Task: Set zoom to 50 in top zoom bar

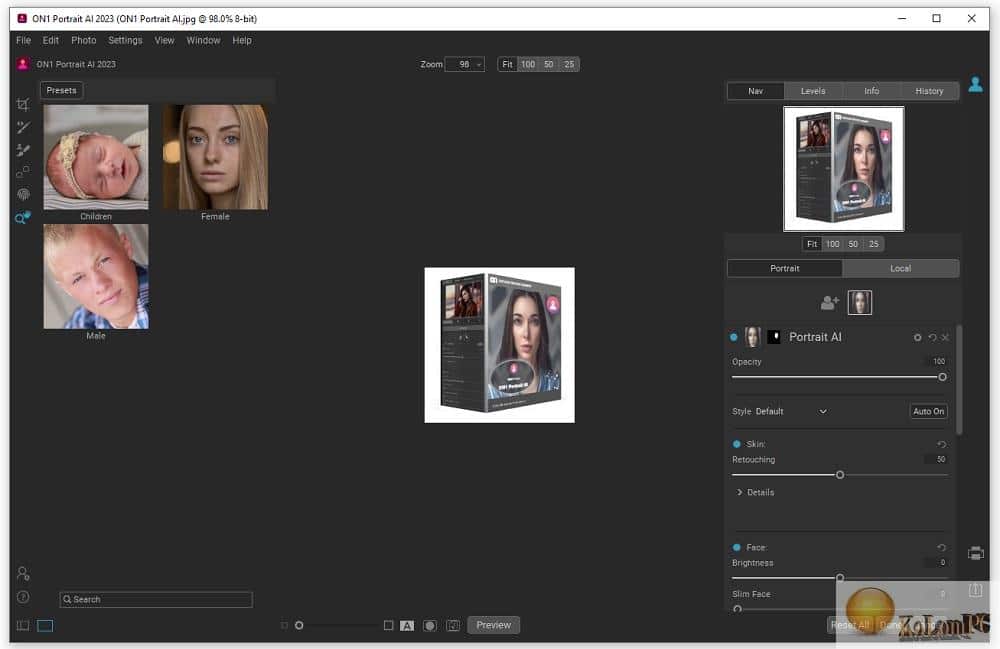Action: 548,64
